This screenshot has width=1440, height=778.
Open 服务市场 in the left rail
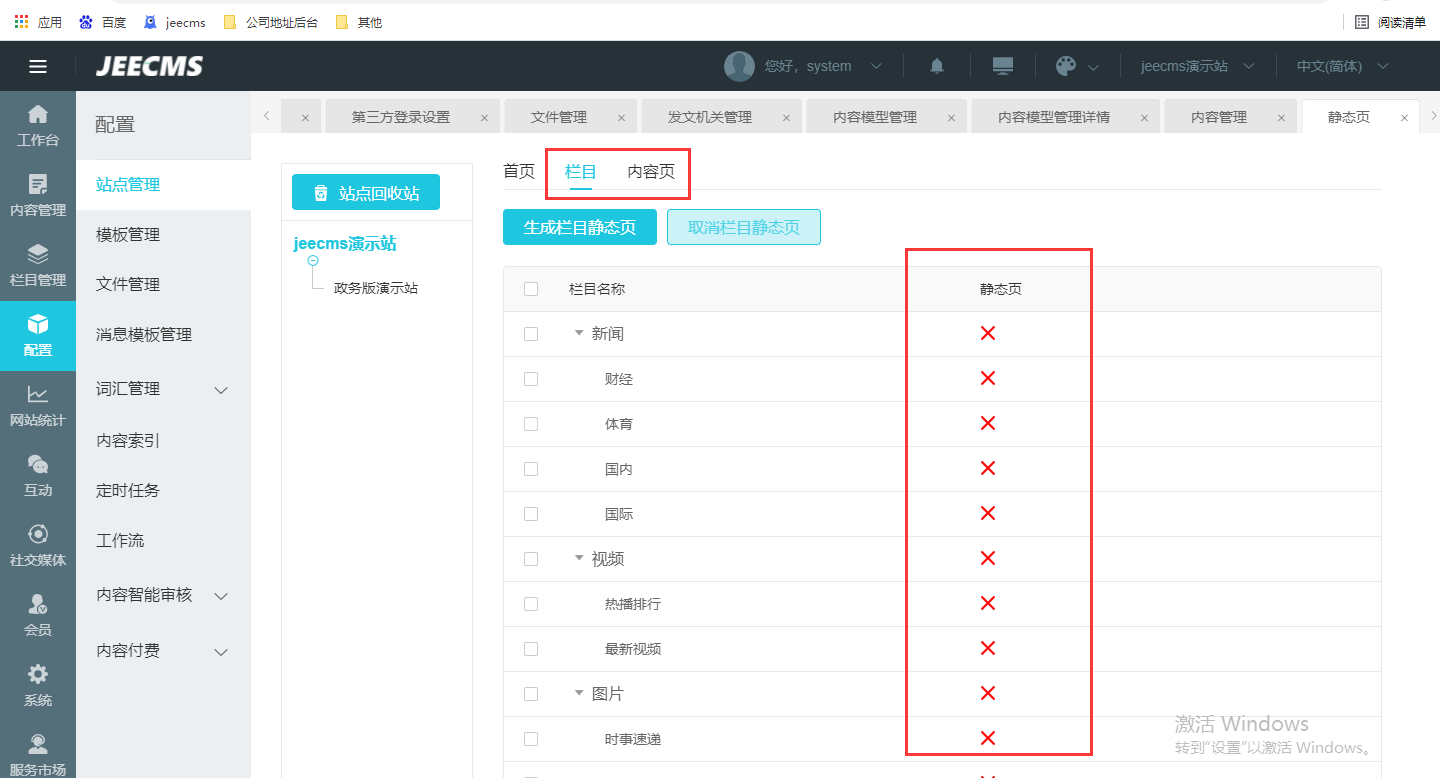click(x=38, y=755)
